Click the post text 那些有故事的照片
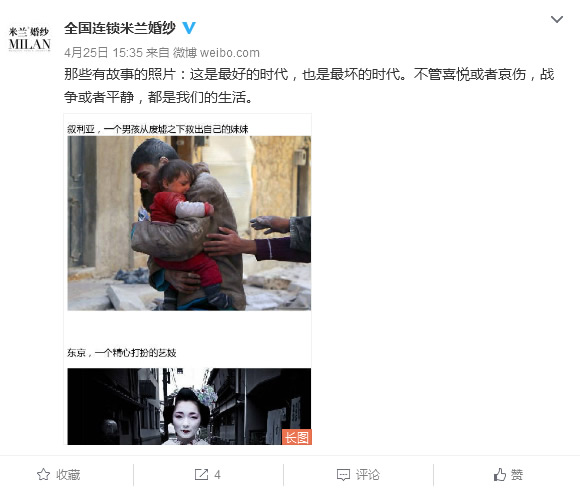The image size is (580, 488). click(119, 74)
